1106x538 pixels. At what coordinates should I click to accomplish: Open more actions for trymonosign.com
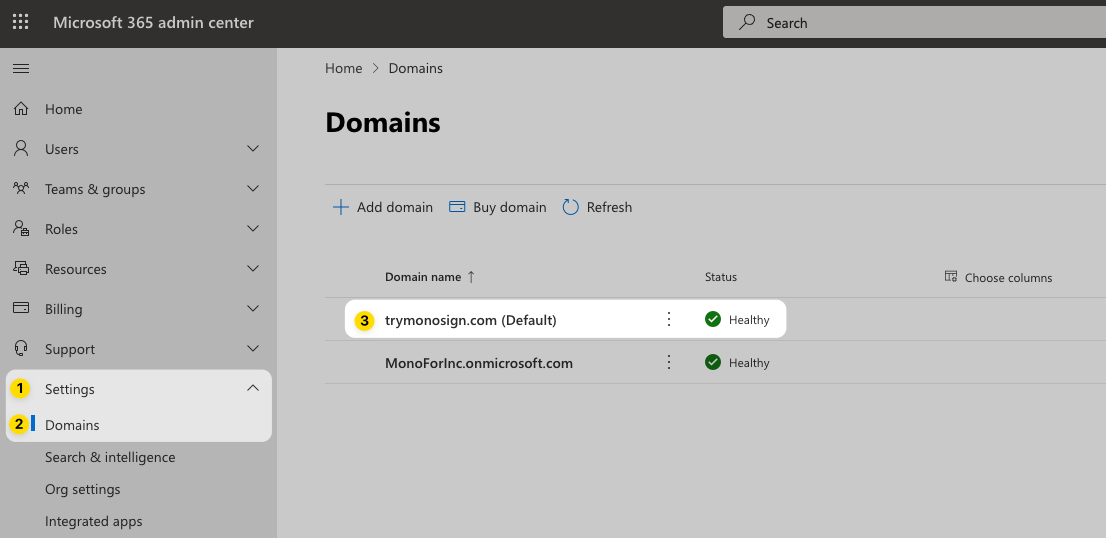[669, 319]
